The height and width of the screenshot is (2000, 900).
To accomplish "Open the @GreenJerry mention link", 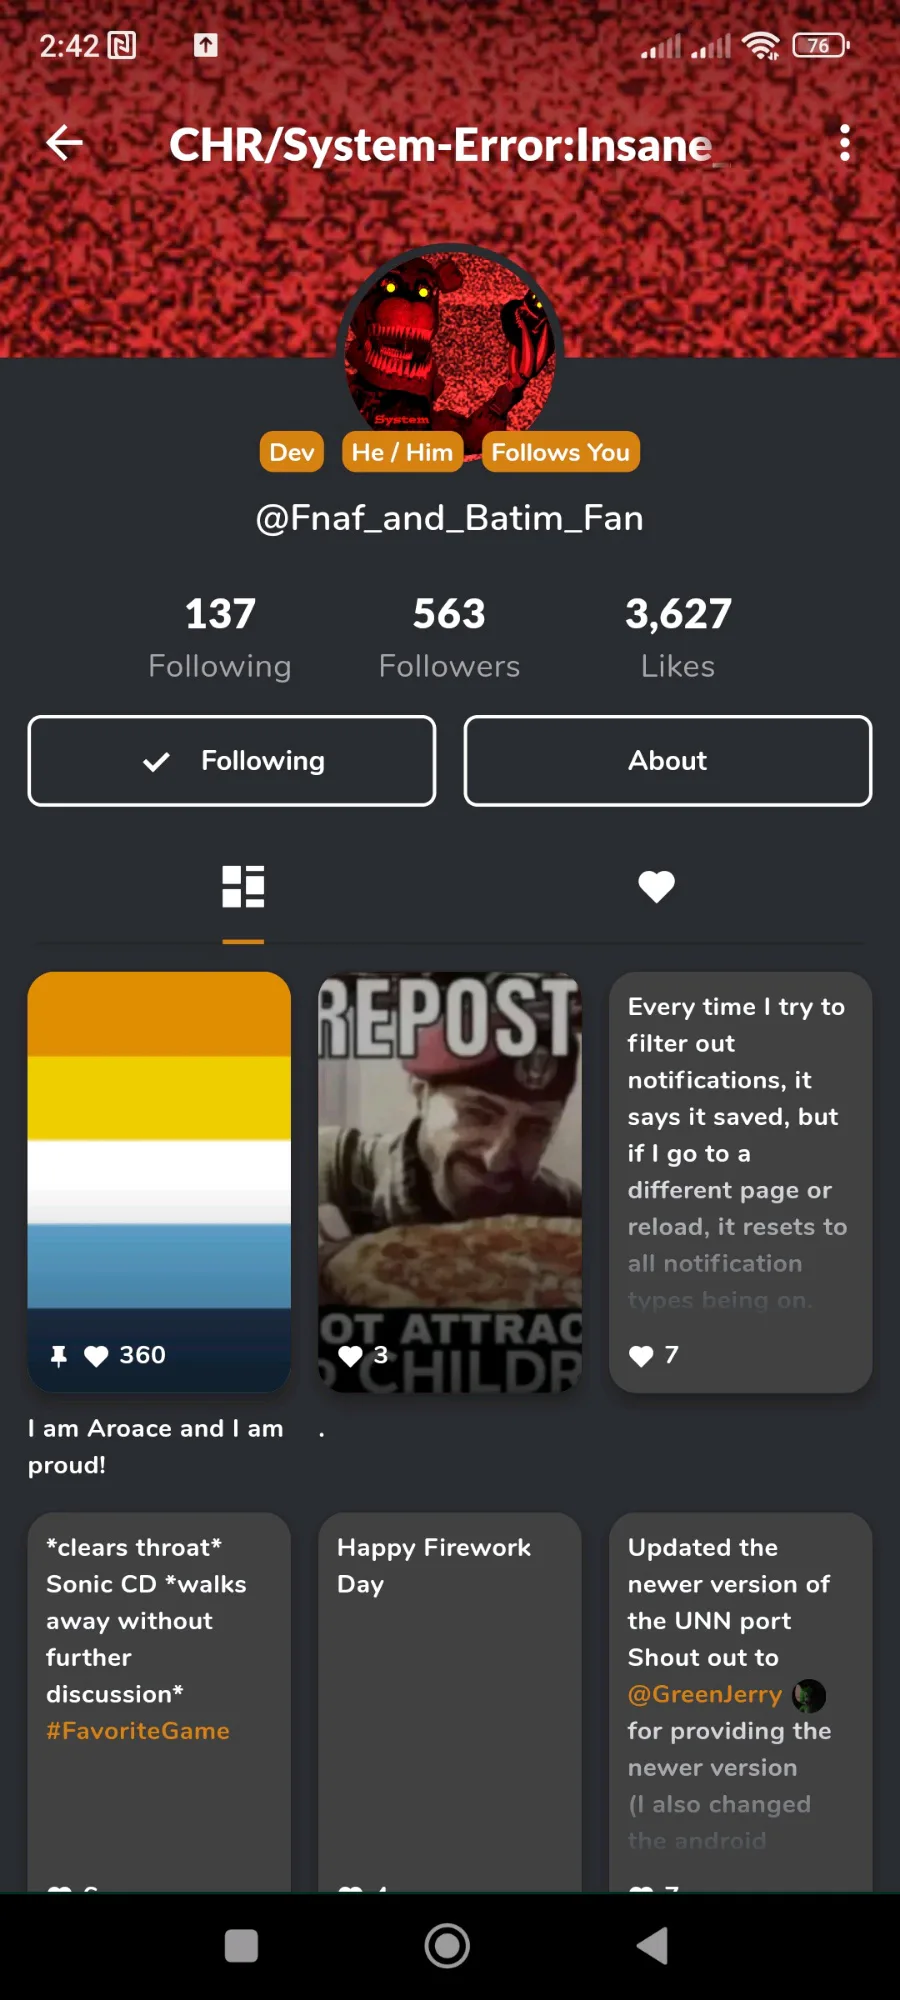I will pyautogui.click(x=705, y=1694).
